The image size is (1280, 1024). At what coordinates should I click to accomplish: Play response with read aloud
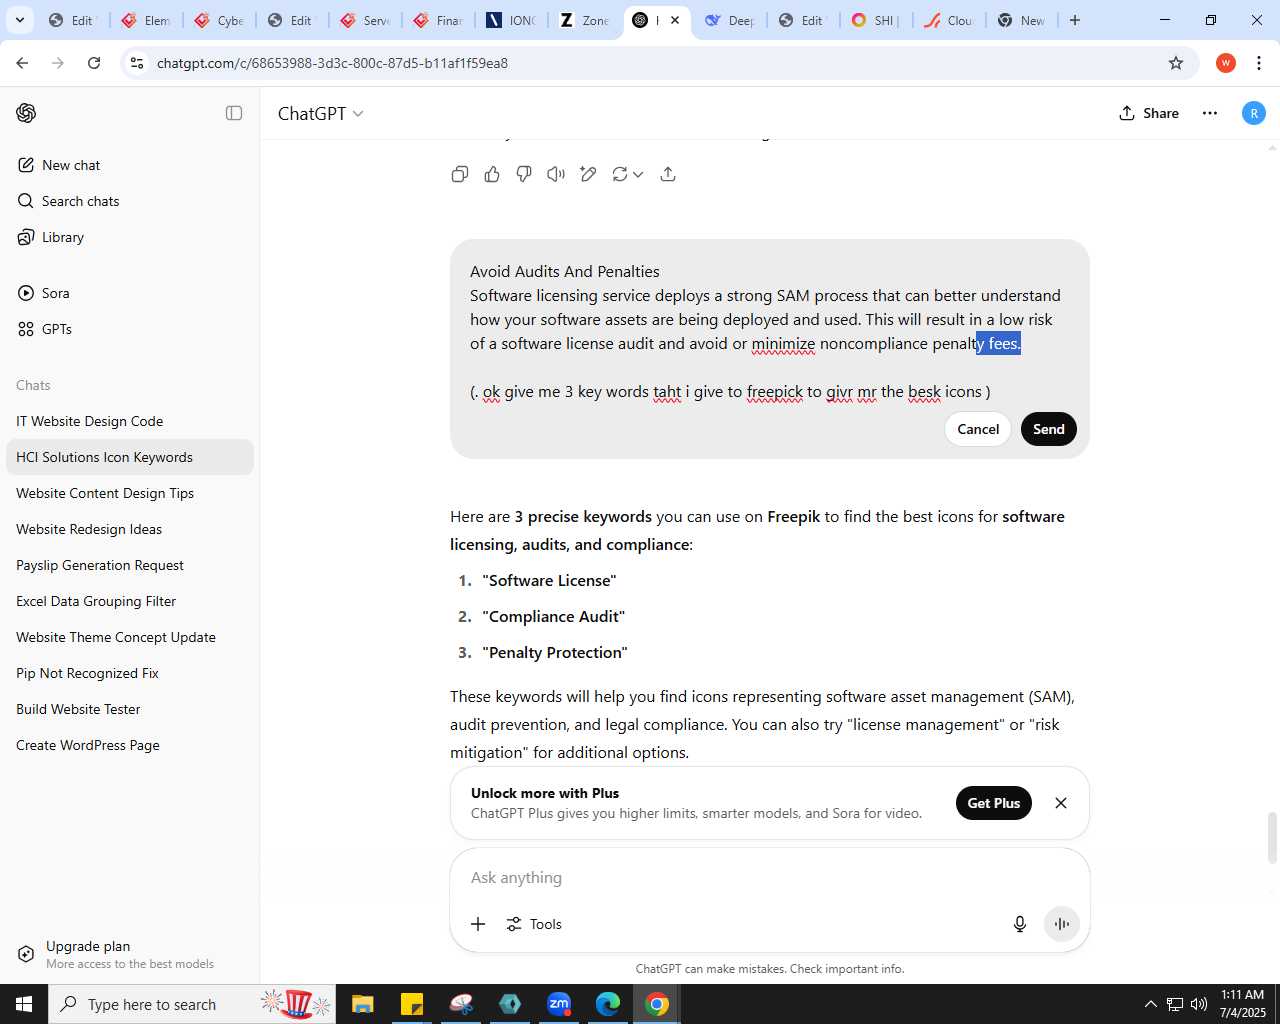pyautogui.click(x=556, y=174)
